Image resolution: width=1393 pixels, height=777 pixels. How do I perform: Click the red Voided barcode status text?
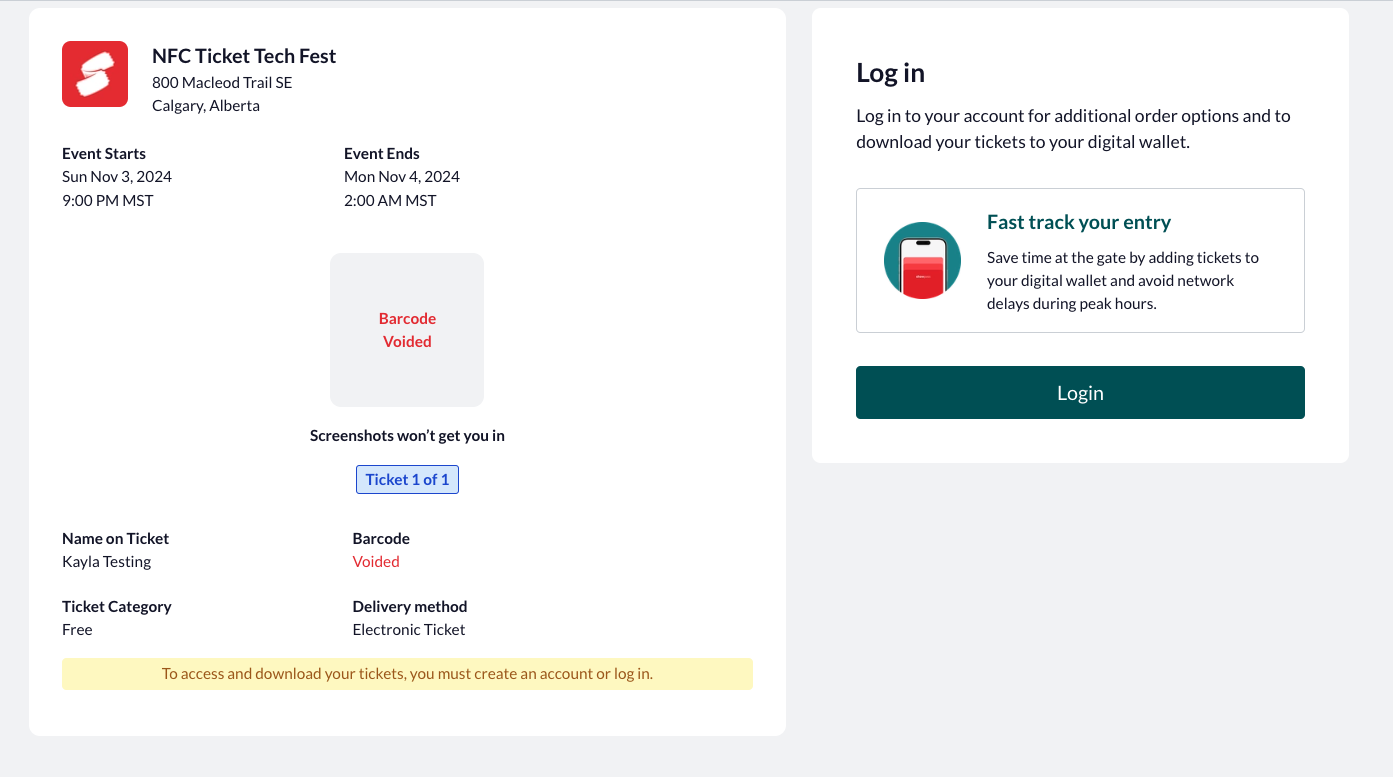tap(376, 562)
